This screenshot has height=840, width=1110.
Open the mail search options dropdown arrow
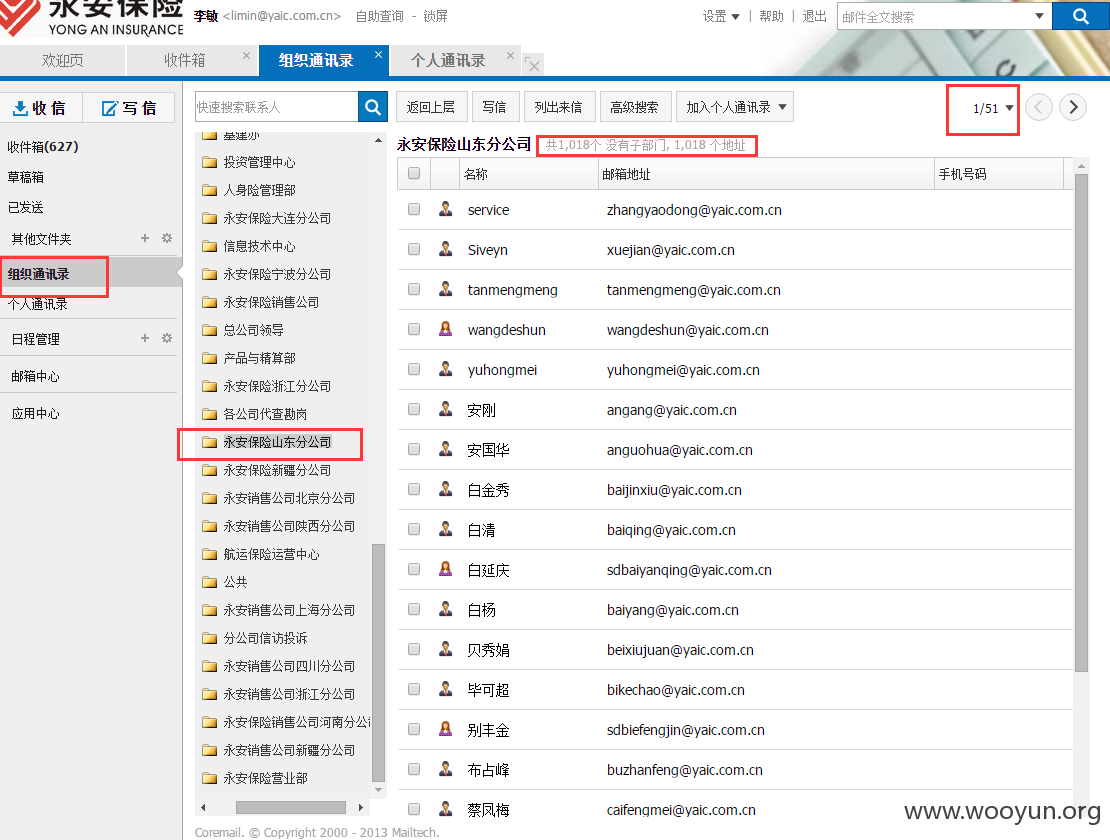coord(1039,16)
